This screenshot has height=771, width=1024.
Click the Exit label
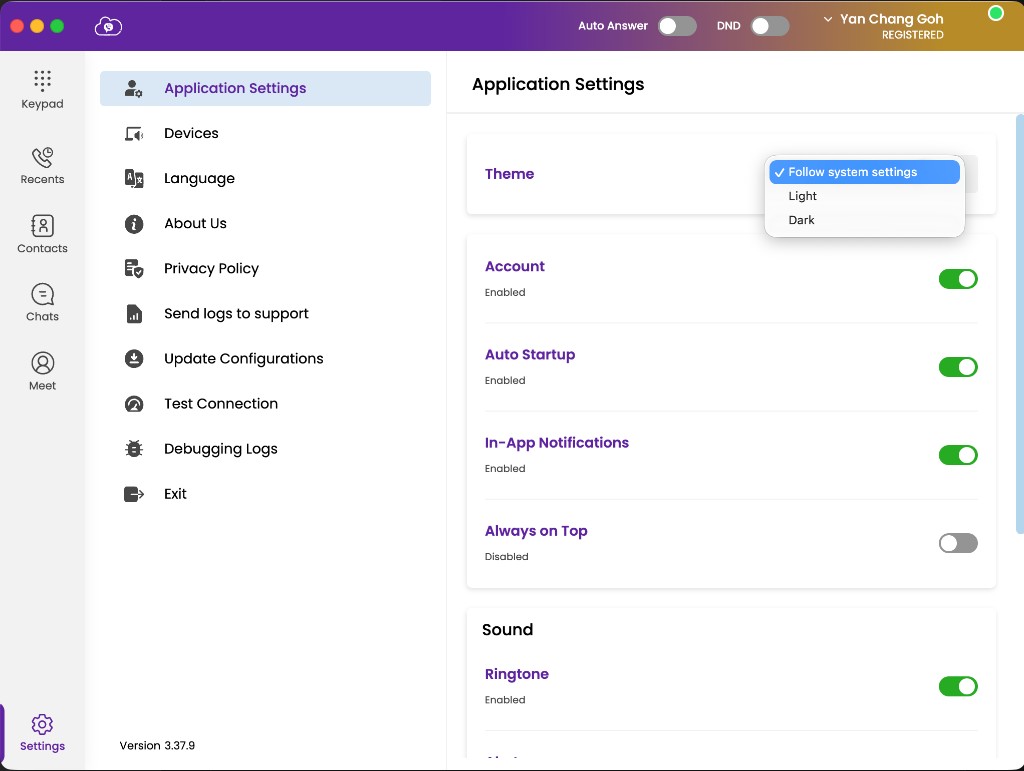coord(175,494)
